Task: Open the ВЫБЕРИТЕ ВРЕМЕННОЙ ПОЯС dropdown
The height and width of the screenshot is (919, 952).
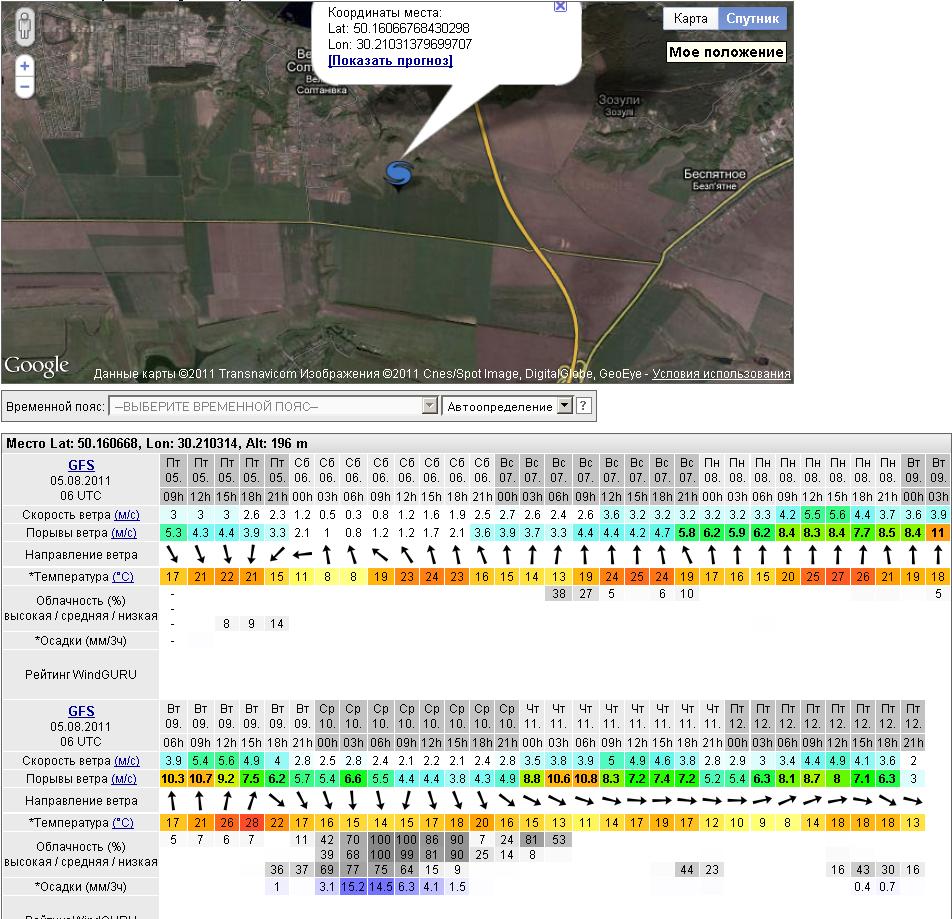Action: click(x=274, y=406)
